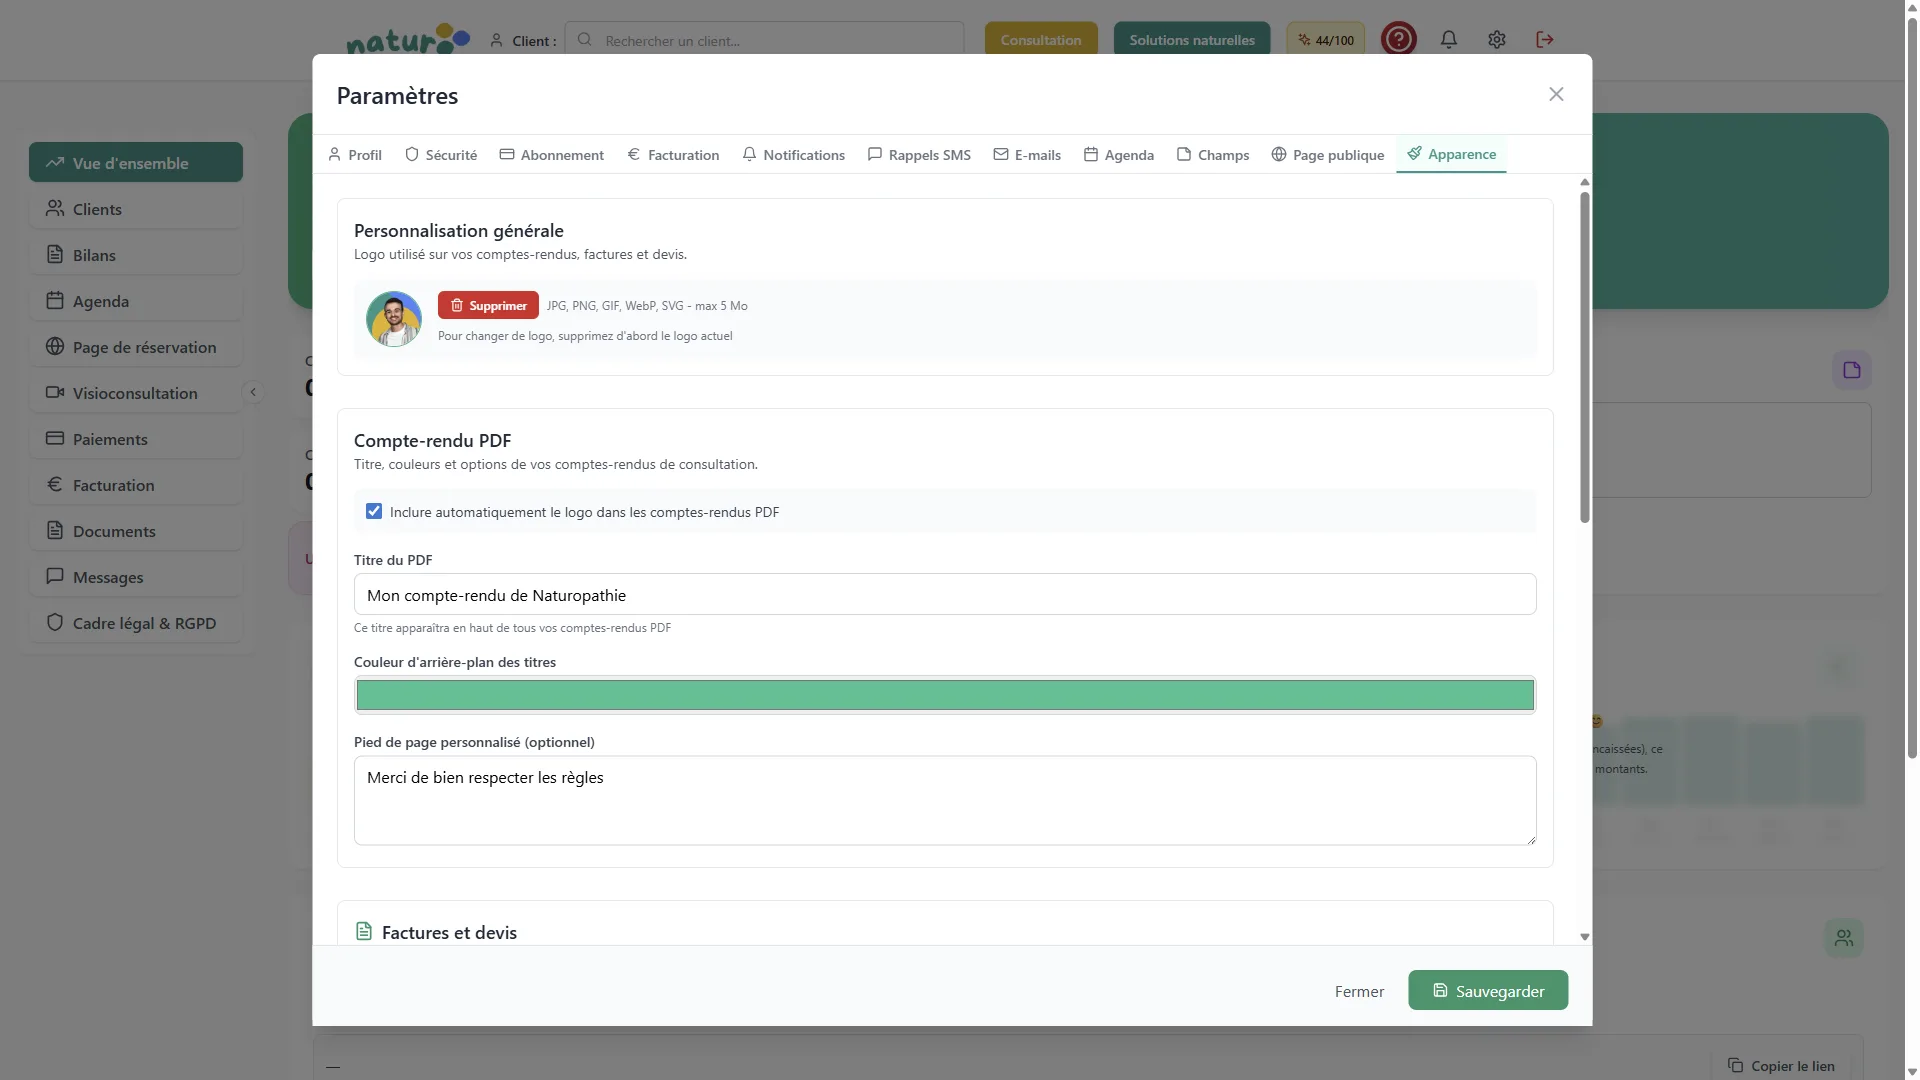Image resolution: width=1920 pixels, height=1080 pixels.
Task: Click the client search input field
Action: pos(765,40)
